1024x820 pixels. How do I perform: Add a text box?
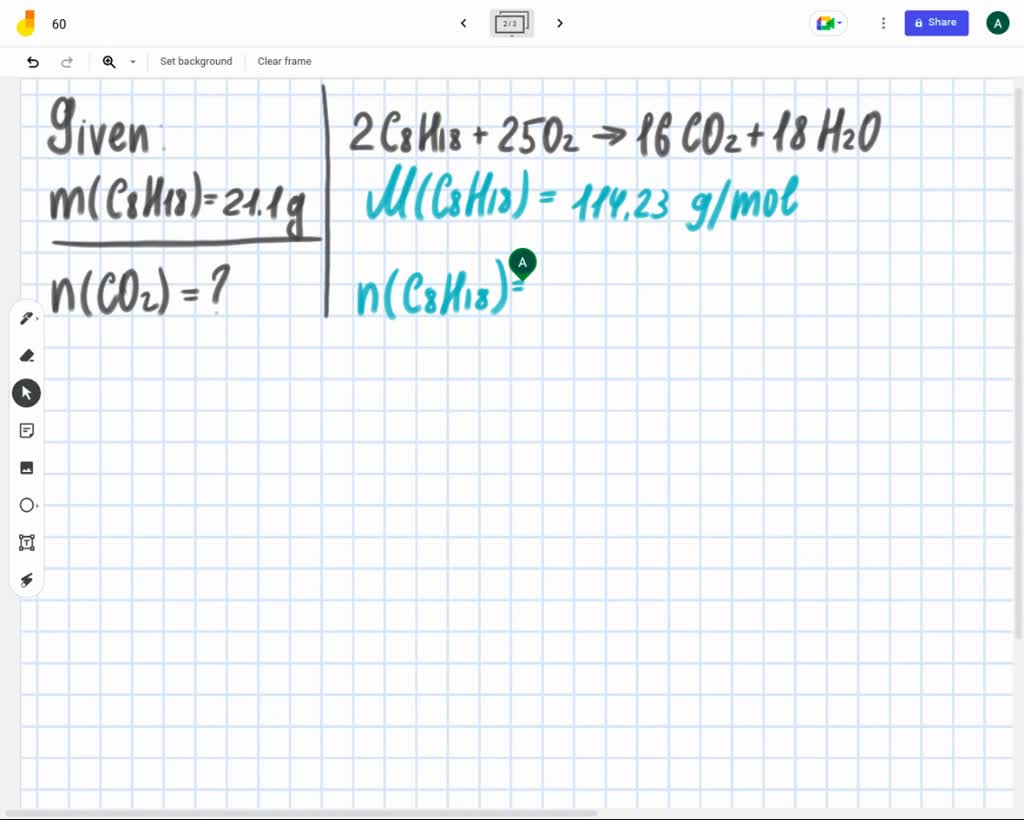tap(27, 542)
